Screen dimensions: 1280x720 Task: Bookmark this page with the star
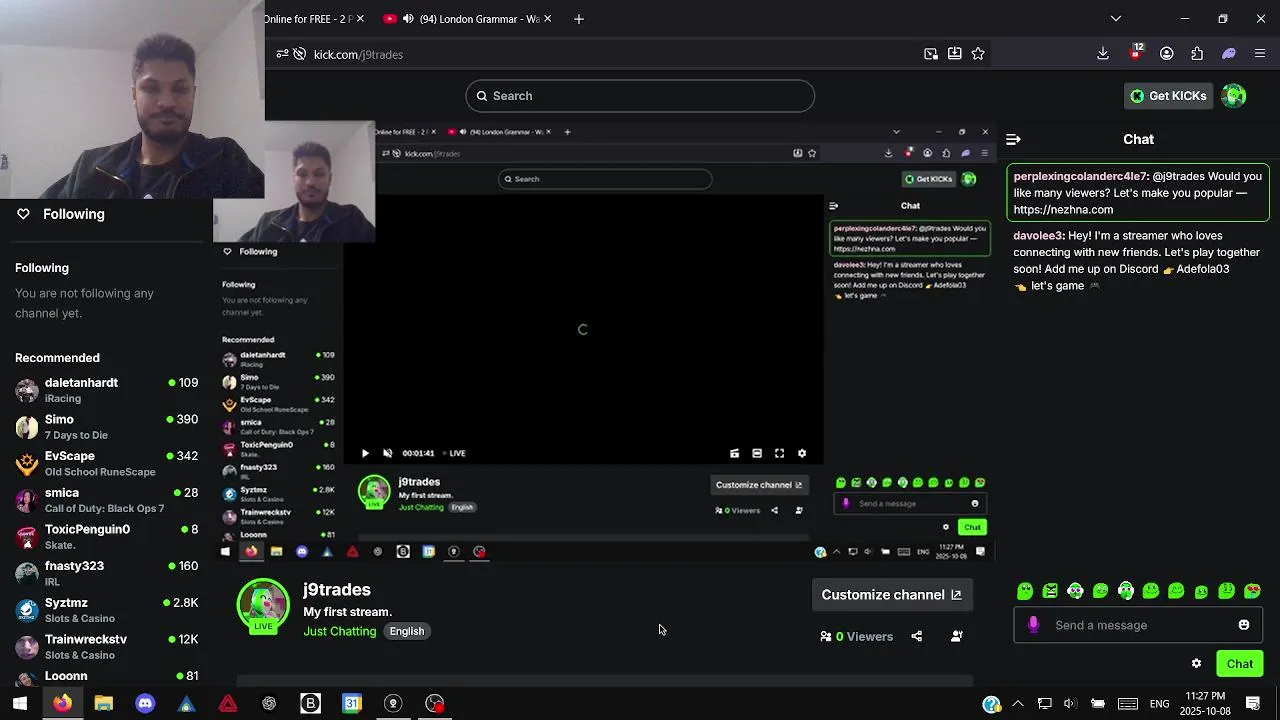[978, 54]
